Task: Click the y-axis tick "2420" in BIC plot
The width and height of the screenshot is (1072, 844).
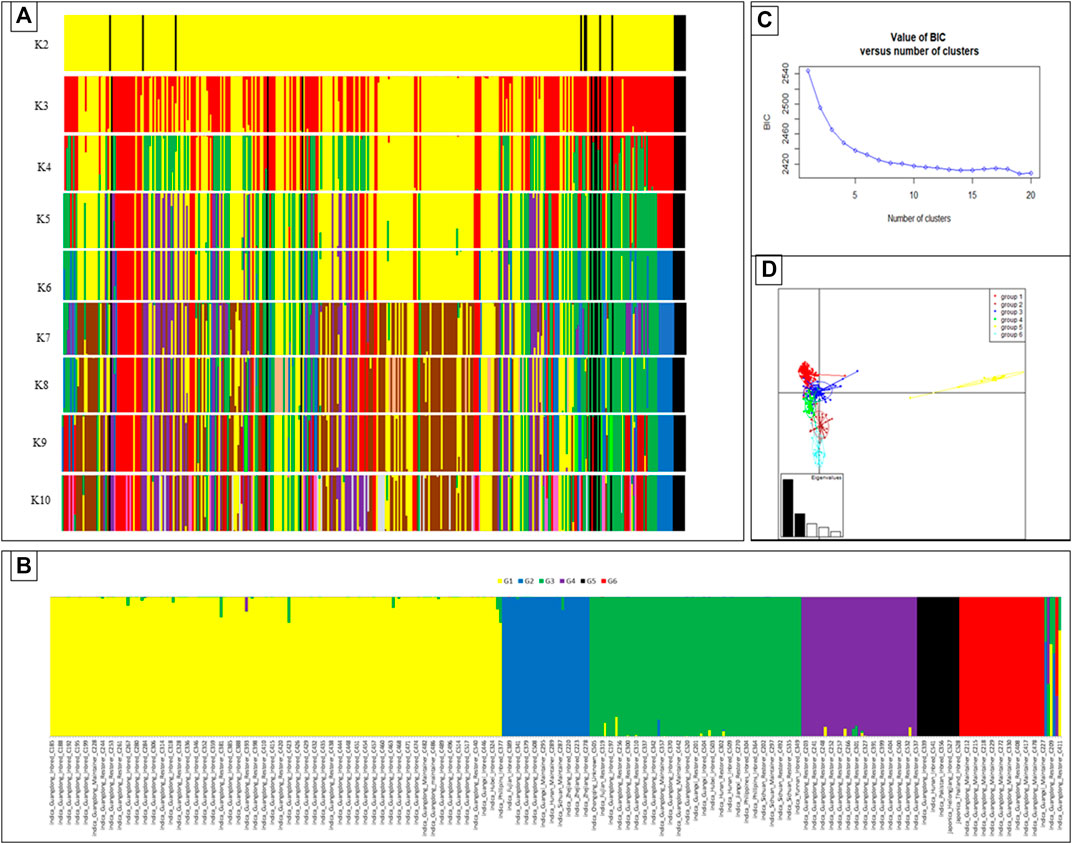Action: tap(786, 165)
